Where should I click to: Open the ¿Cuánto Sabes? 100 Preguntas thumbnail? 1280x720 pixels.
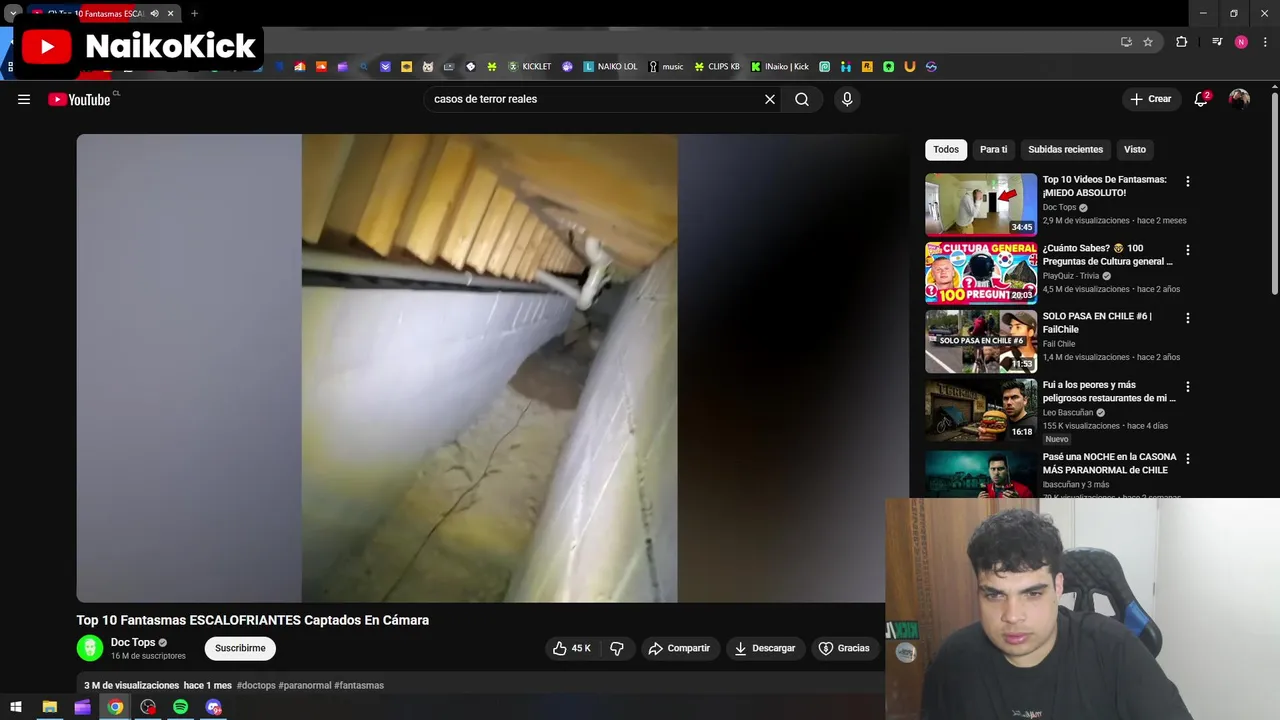click(x=981, y=273)
